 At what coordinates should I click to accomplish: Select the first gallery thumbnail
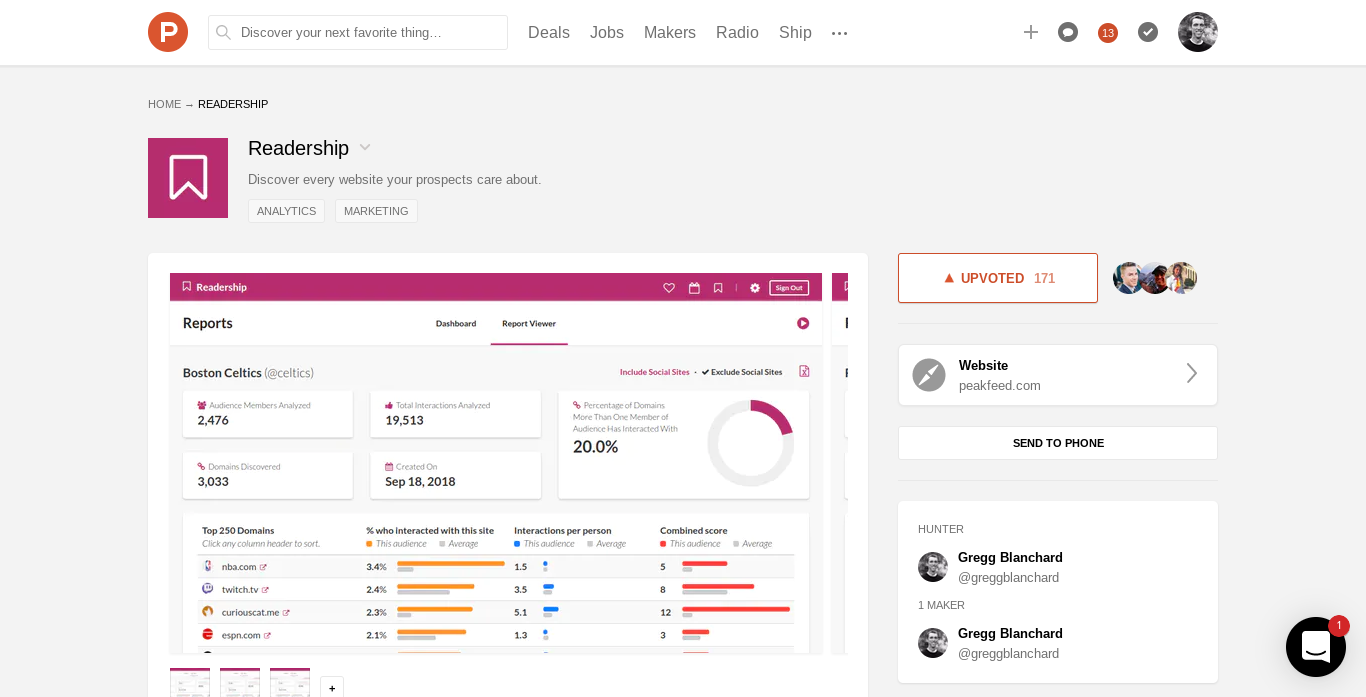190,682
